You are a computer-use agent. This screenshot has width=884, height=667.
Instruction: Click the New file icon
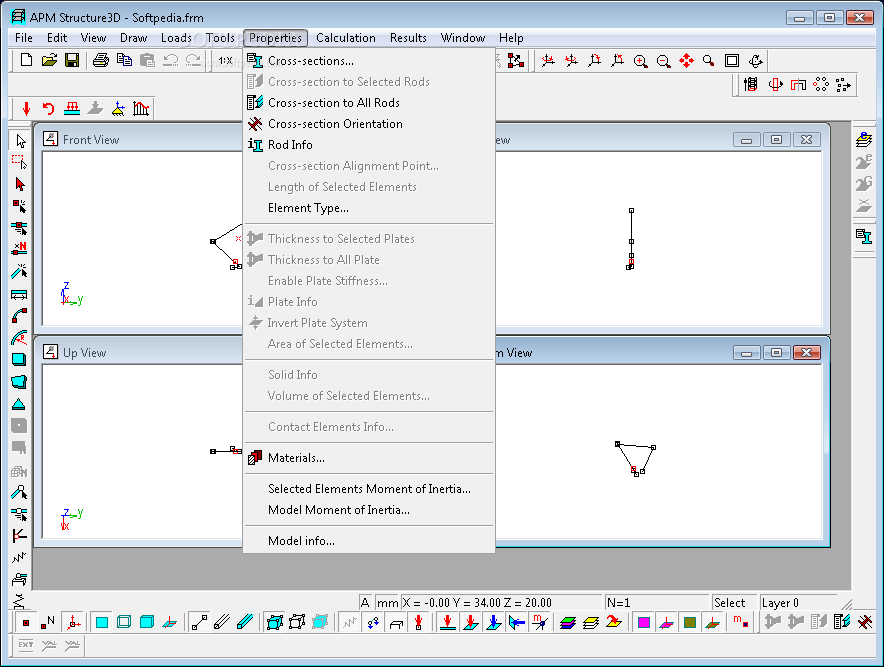pos(26,60)
